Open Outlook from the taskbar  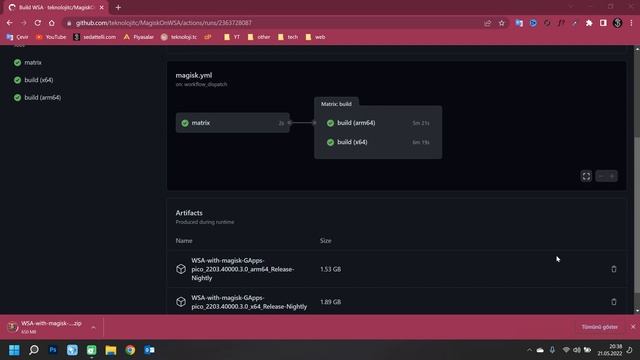[x=149, y=350]
